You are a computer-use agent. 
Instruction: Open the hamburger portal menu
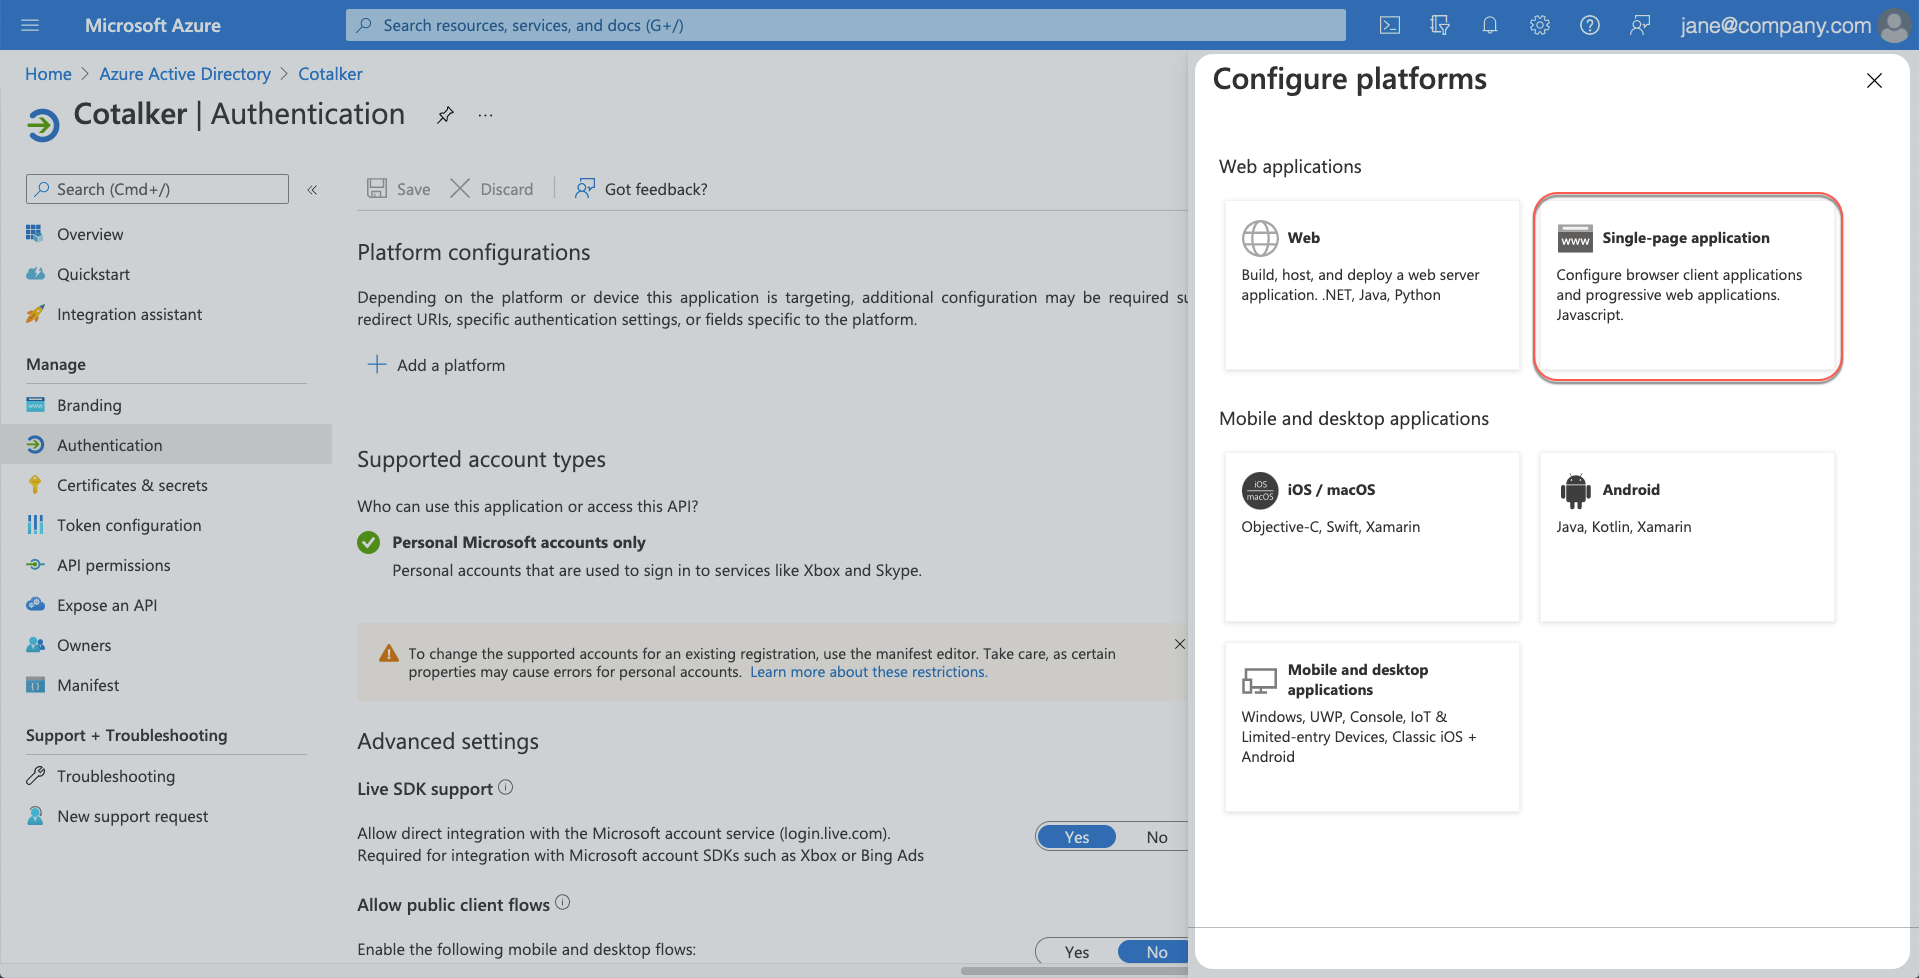pos(30,25)
